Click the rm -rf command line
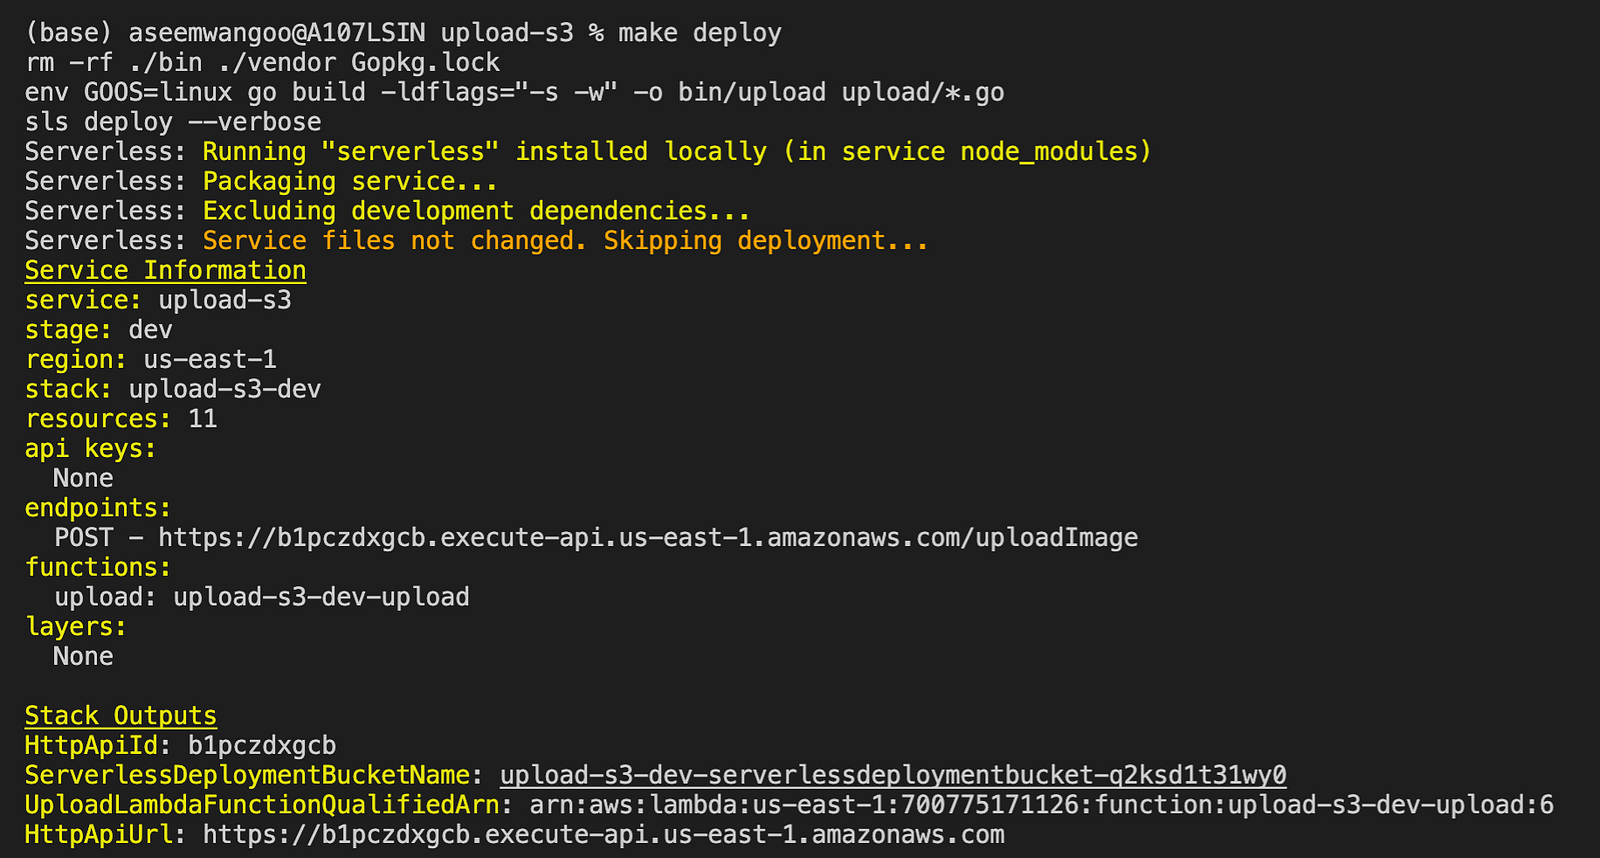The height and width of the screenshot is (858, 1600). pyautogui.click(x=262, y=63)
